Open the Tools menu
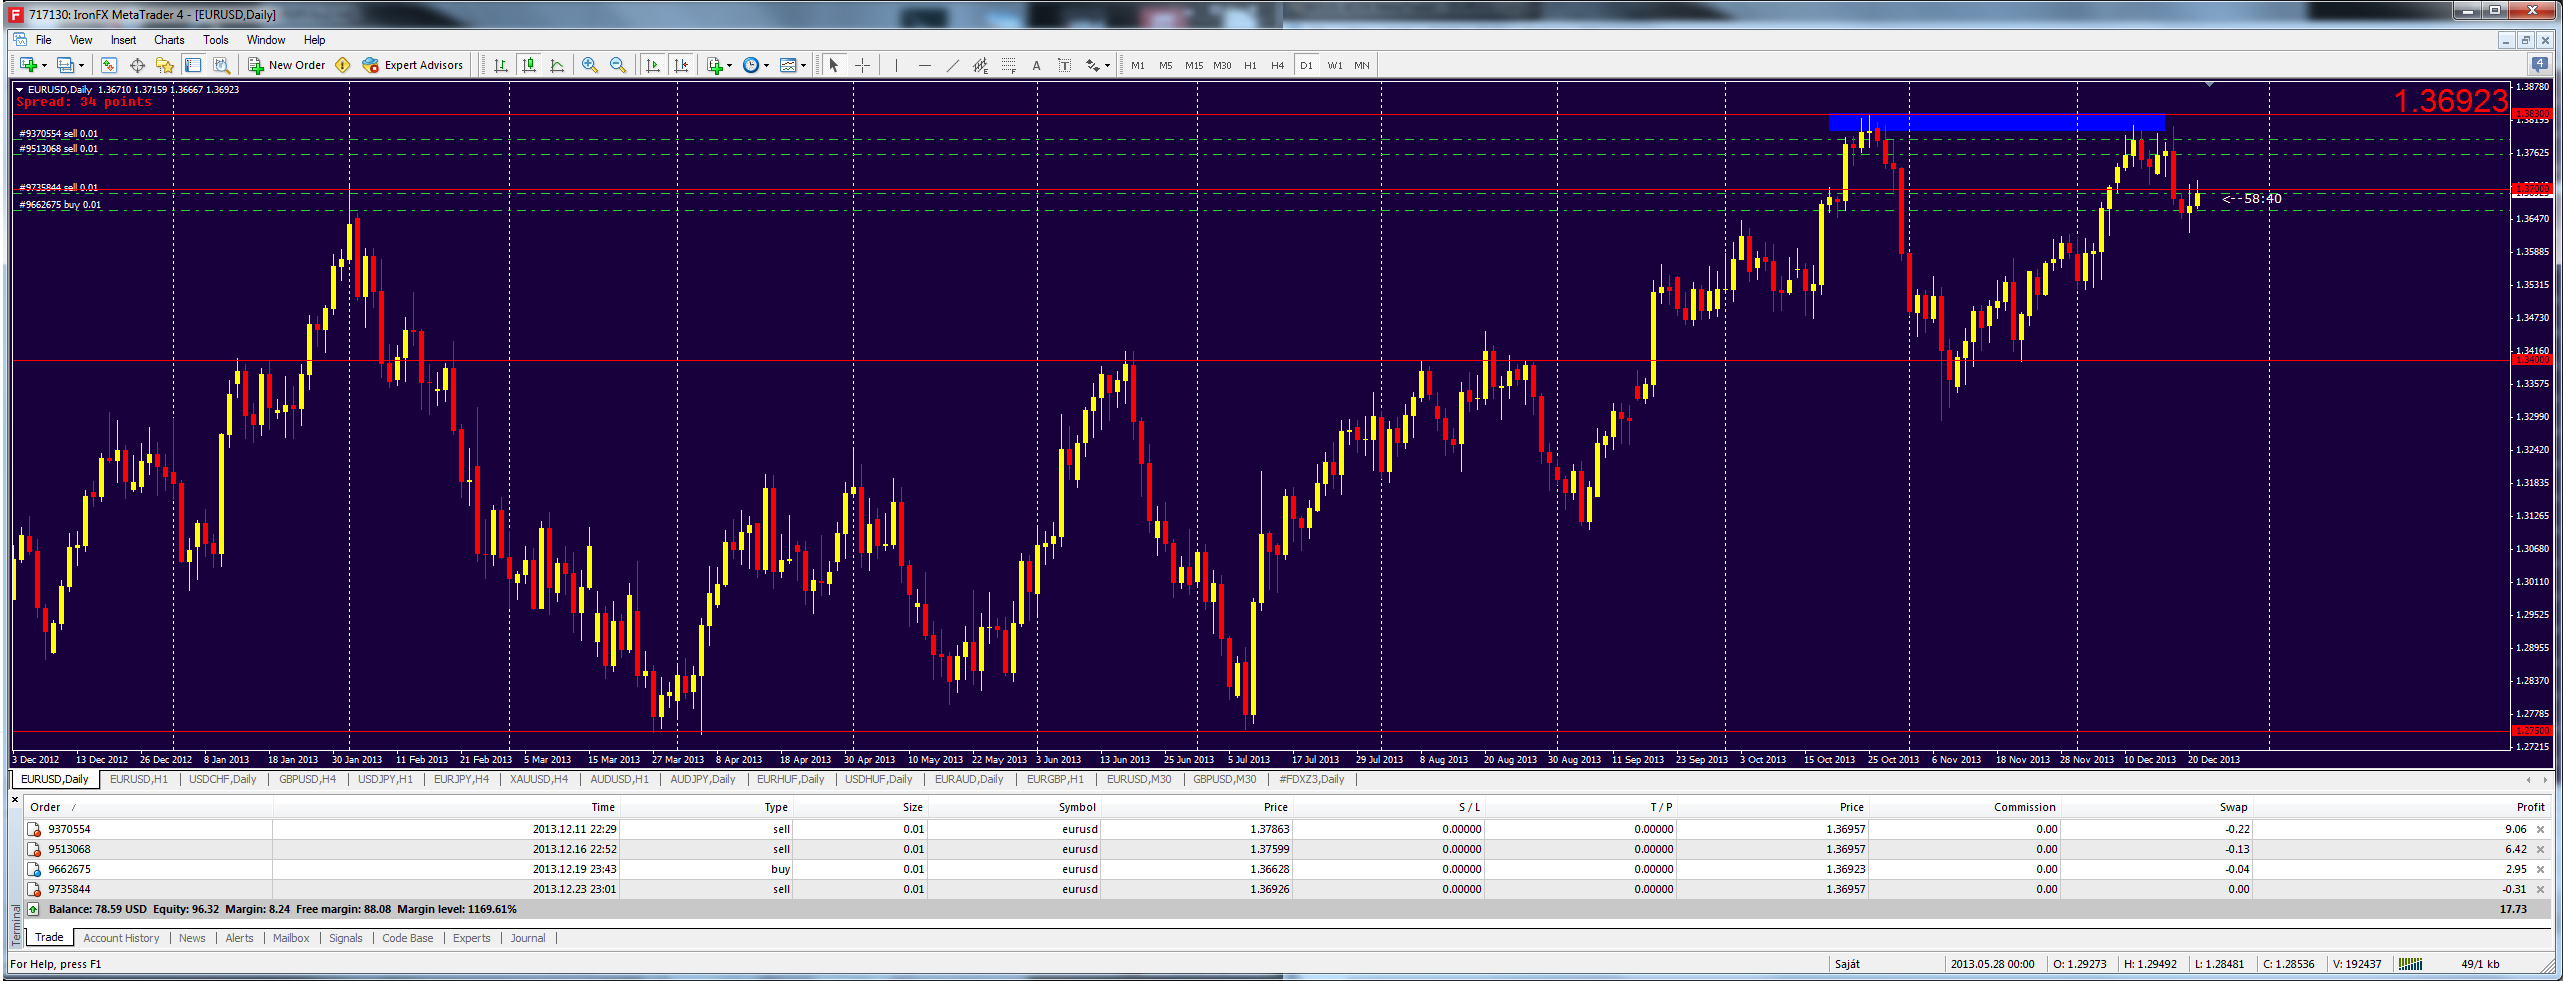The image size is (2563, 981). tap(216, 40)
